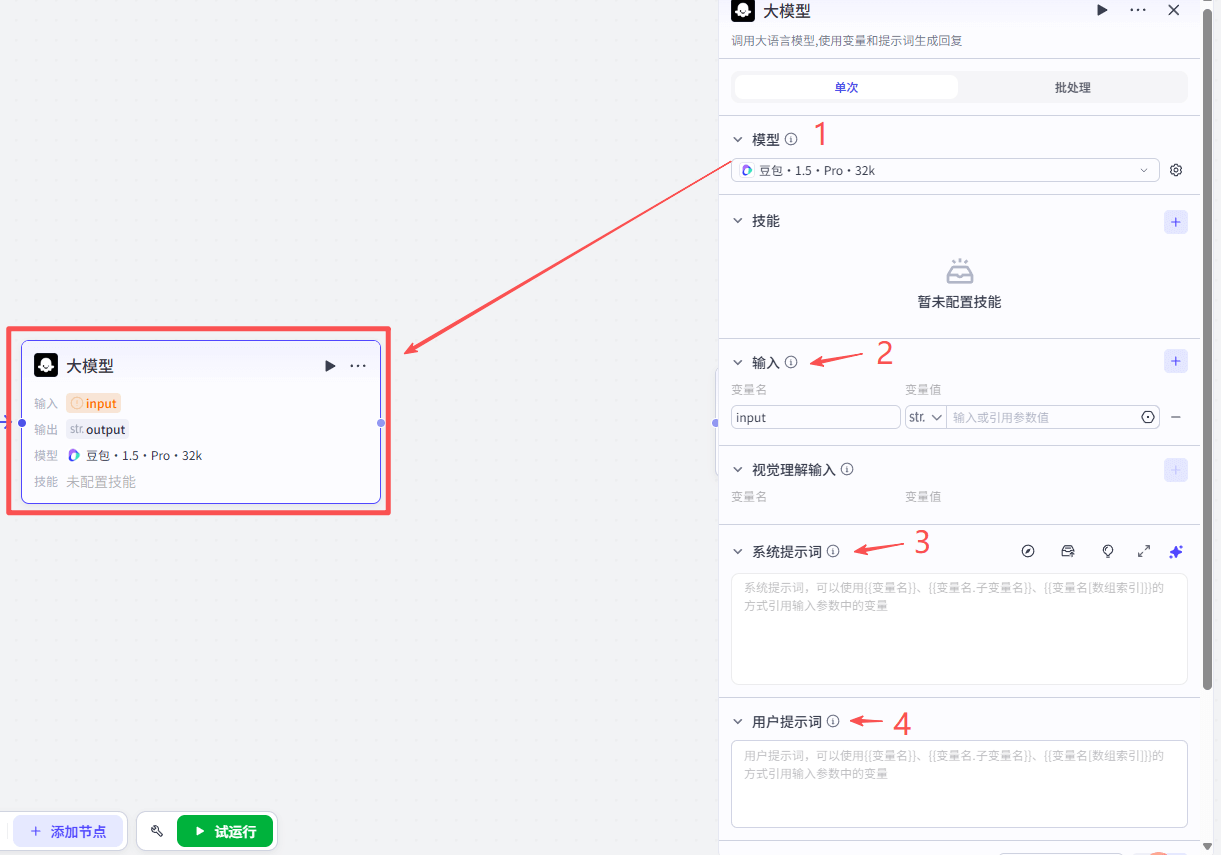Expand the system prompt editor to fullscreen
Screen dimensions: 1221x855
coord(1144,551)
